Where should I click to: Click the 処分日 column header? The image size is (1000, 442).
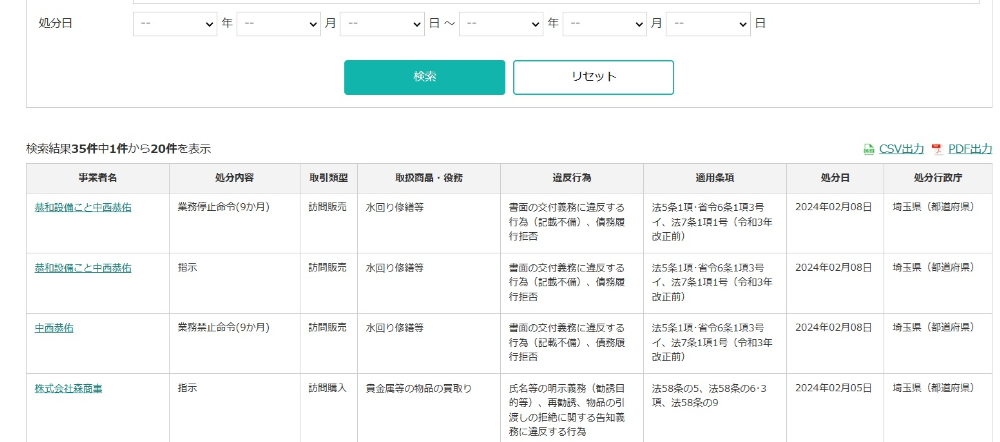point(835,179)
